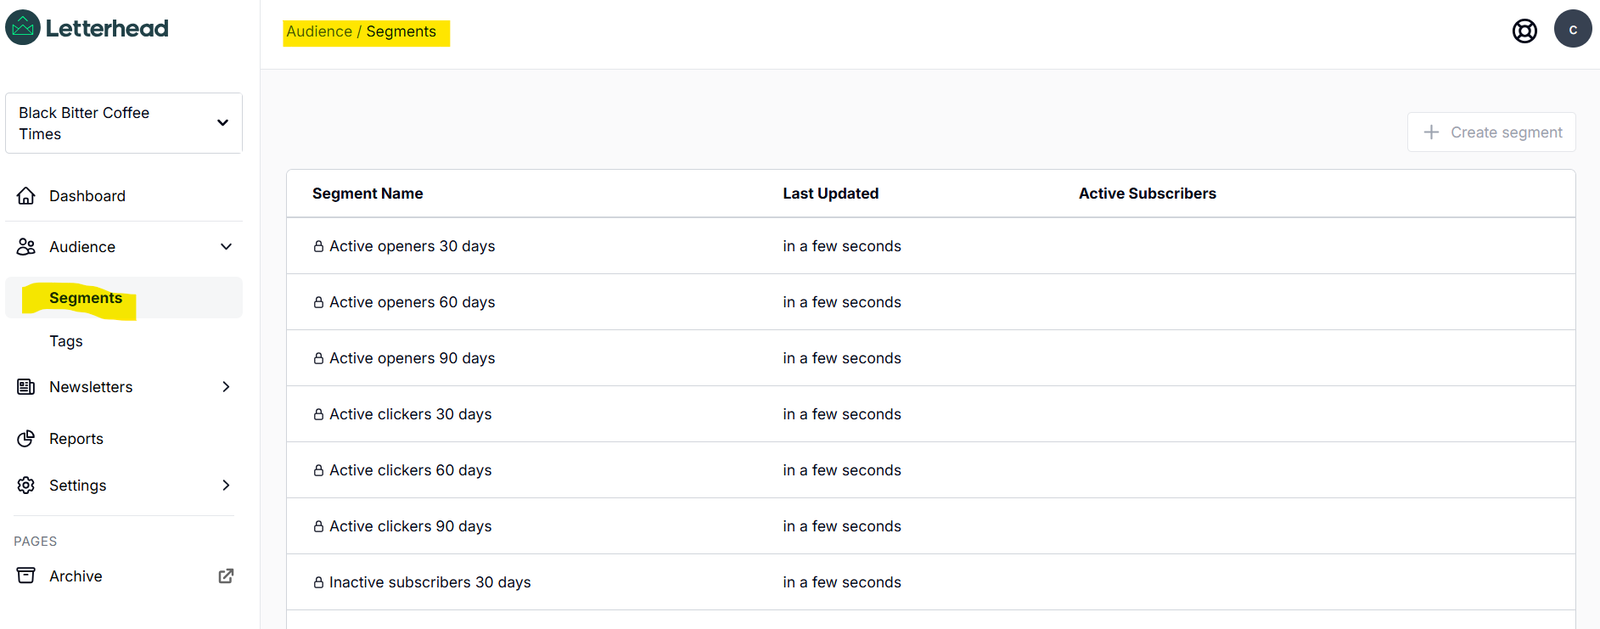
Task: Click the plus icon in Create segment
Action: pos(1431,132)
